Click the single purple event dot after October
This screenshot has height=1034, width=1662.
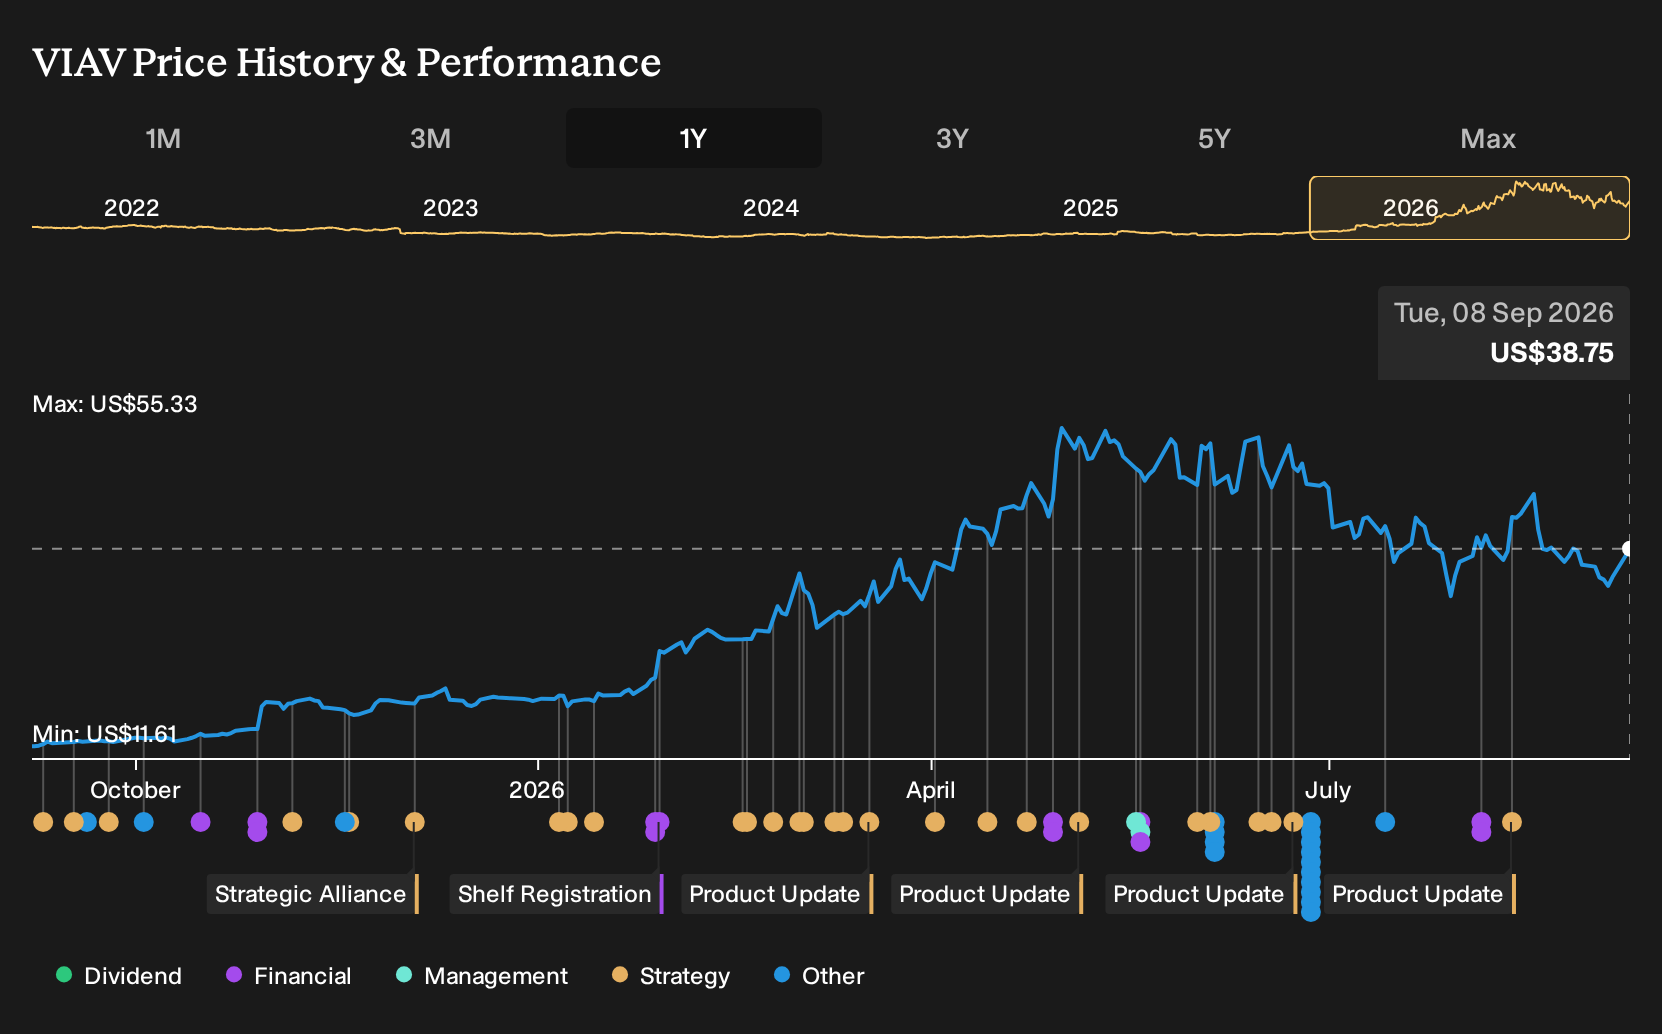[x=200, y=822]
